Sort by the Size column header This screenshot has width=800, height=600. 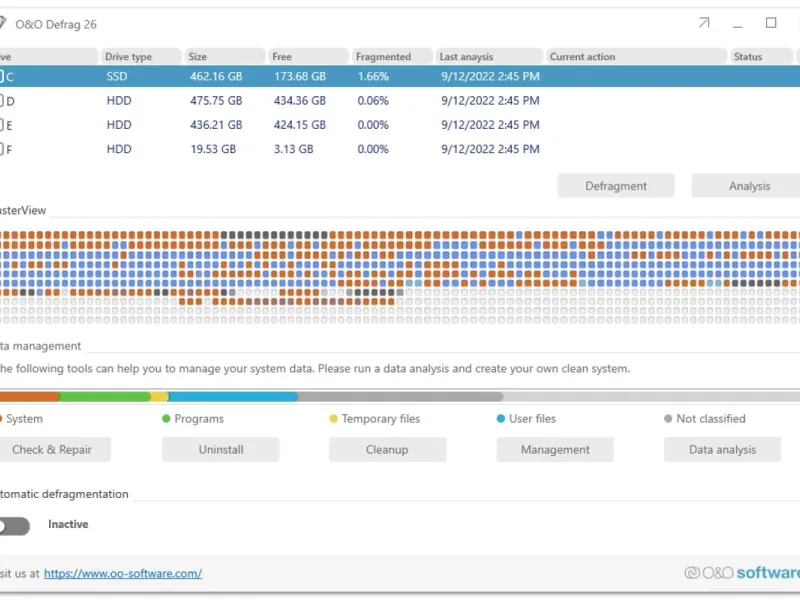[224, 57]
